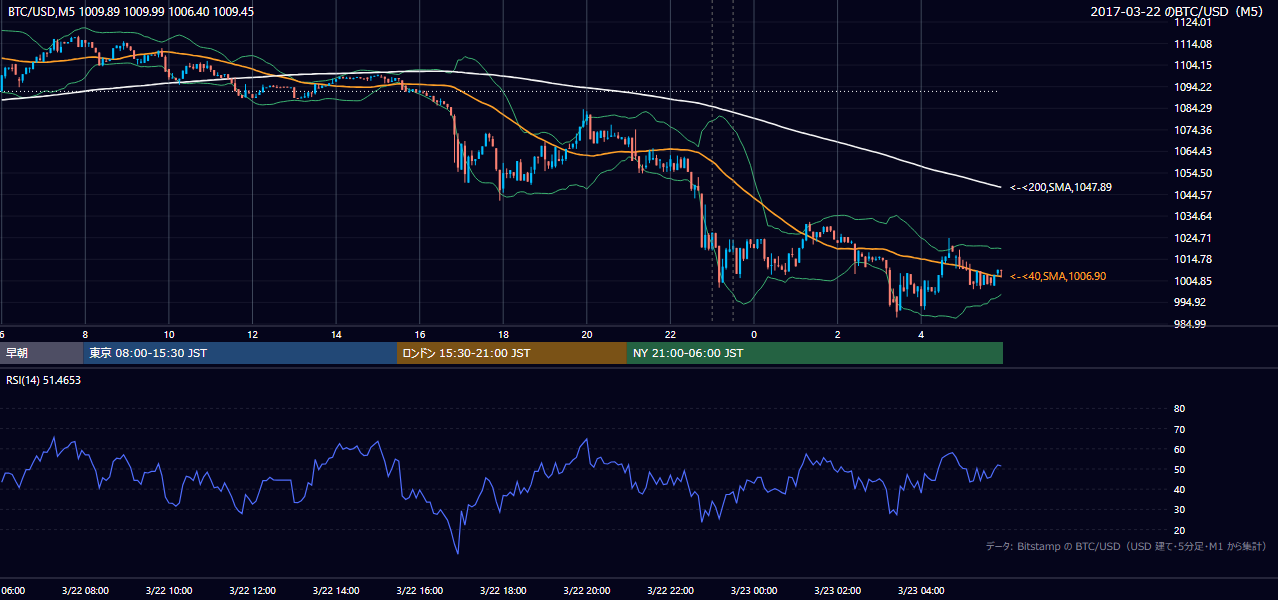Image resolution: width=1278 pixels, height=600 pixels.
Task: Click price axis value 1084.29
Action: pos(1193,108)
